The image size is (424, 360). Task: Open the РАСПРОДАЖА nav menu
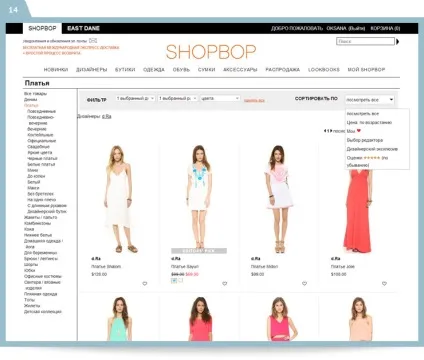pos(283,70)
